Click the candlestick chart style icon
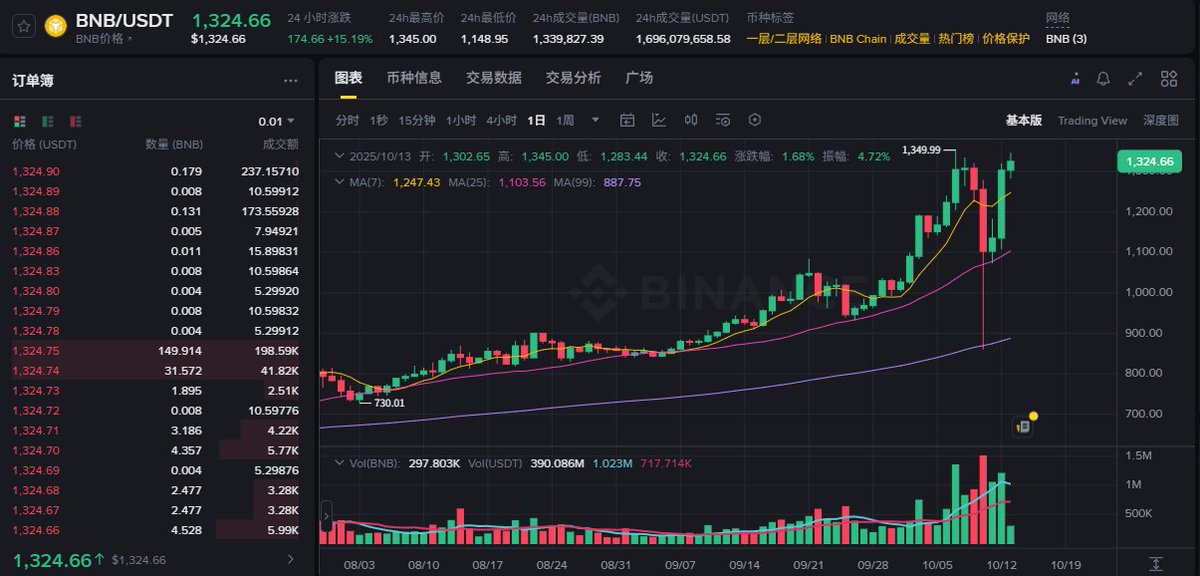Viewport: 1200px width, 576px height. 691,120
